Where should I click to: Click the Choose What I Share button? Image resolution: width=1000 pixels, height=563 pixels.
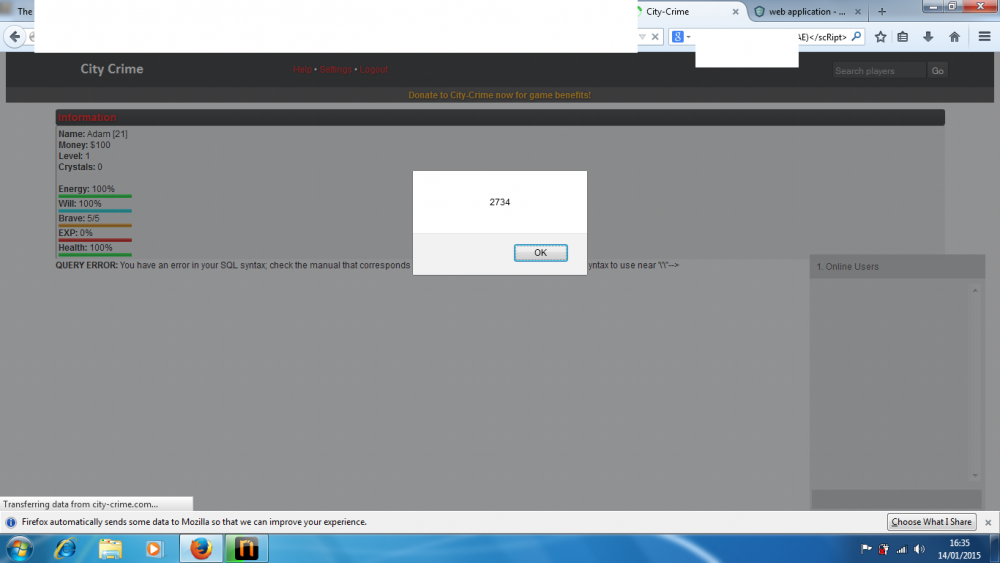(931, 522)
